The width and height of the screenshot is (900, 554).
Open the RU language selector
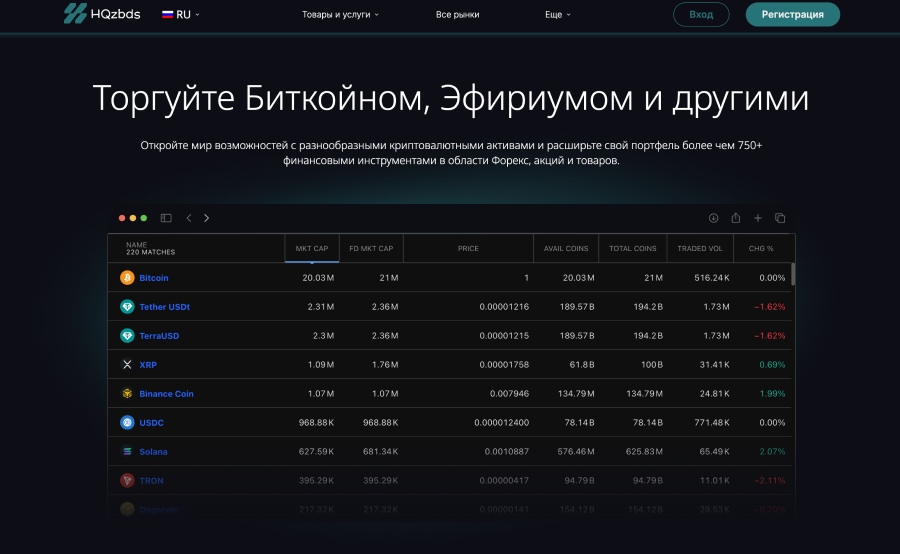tap(181, 14)
